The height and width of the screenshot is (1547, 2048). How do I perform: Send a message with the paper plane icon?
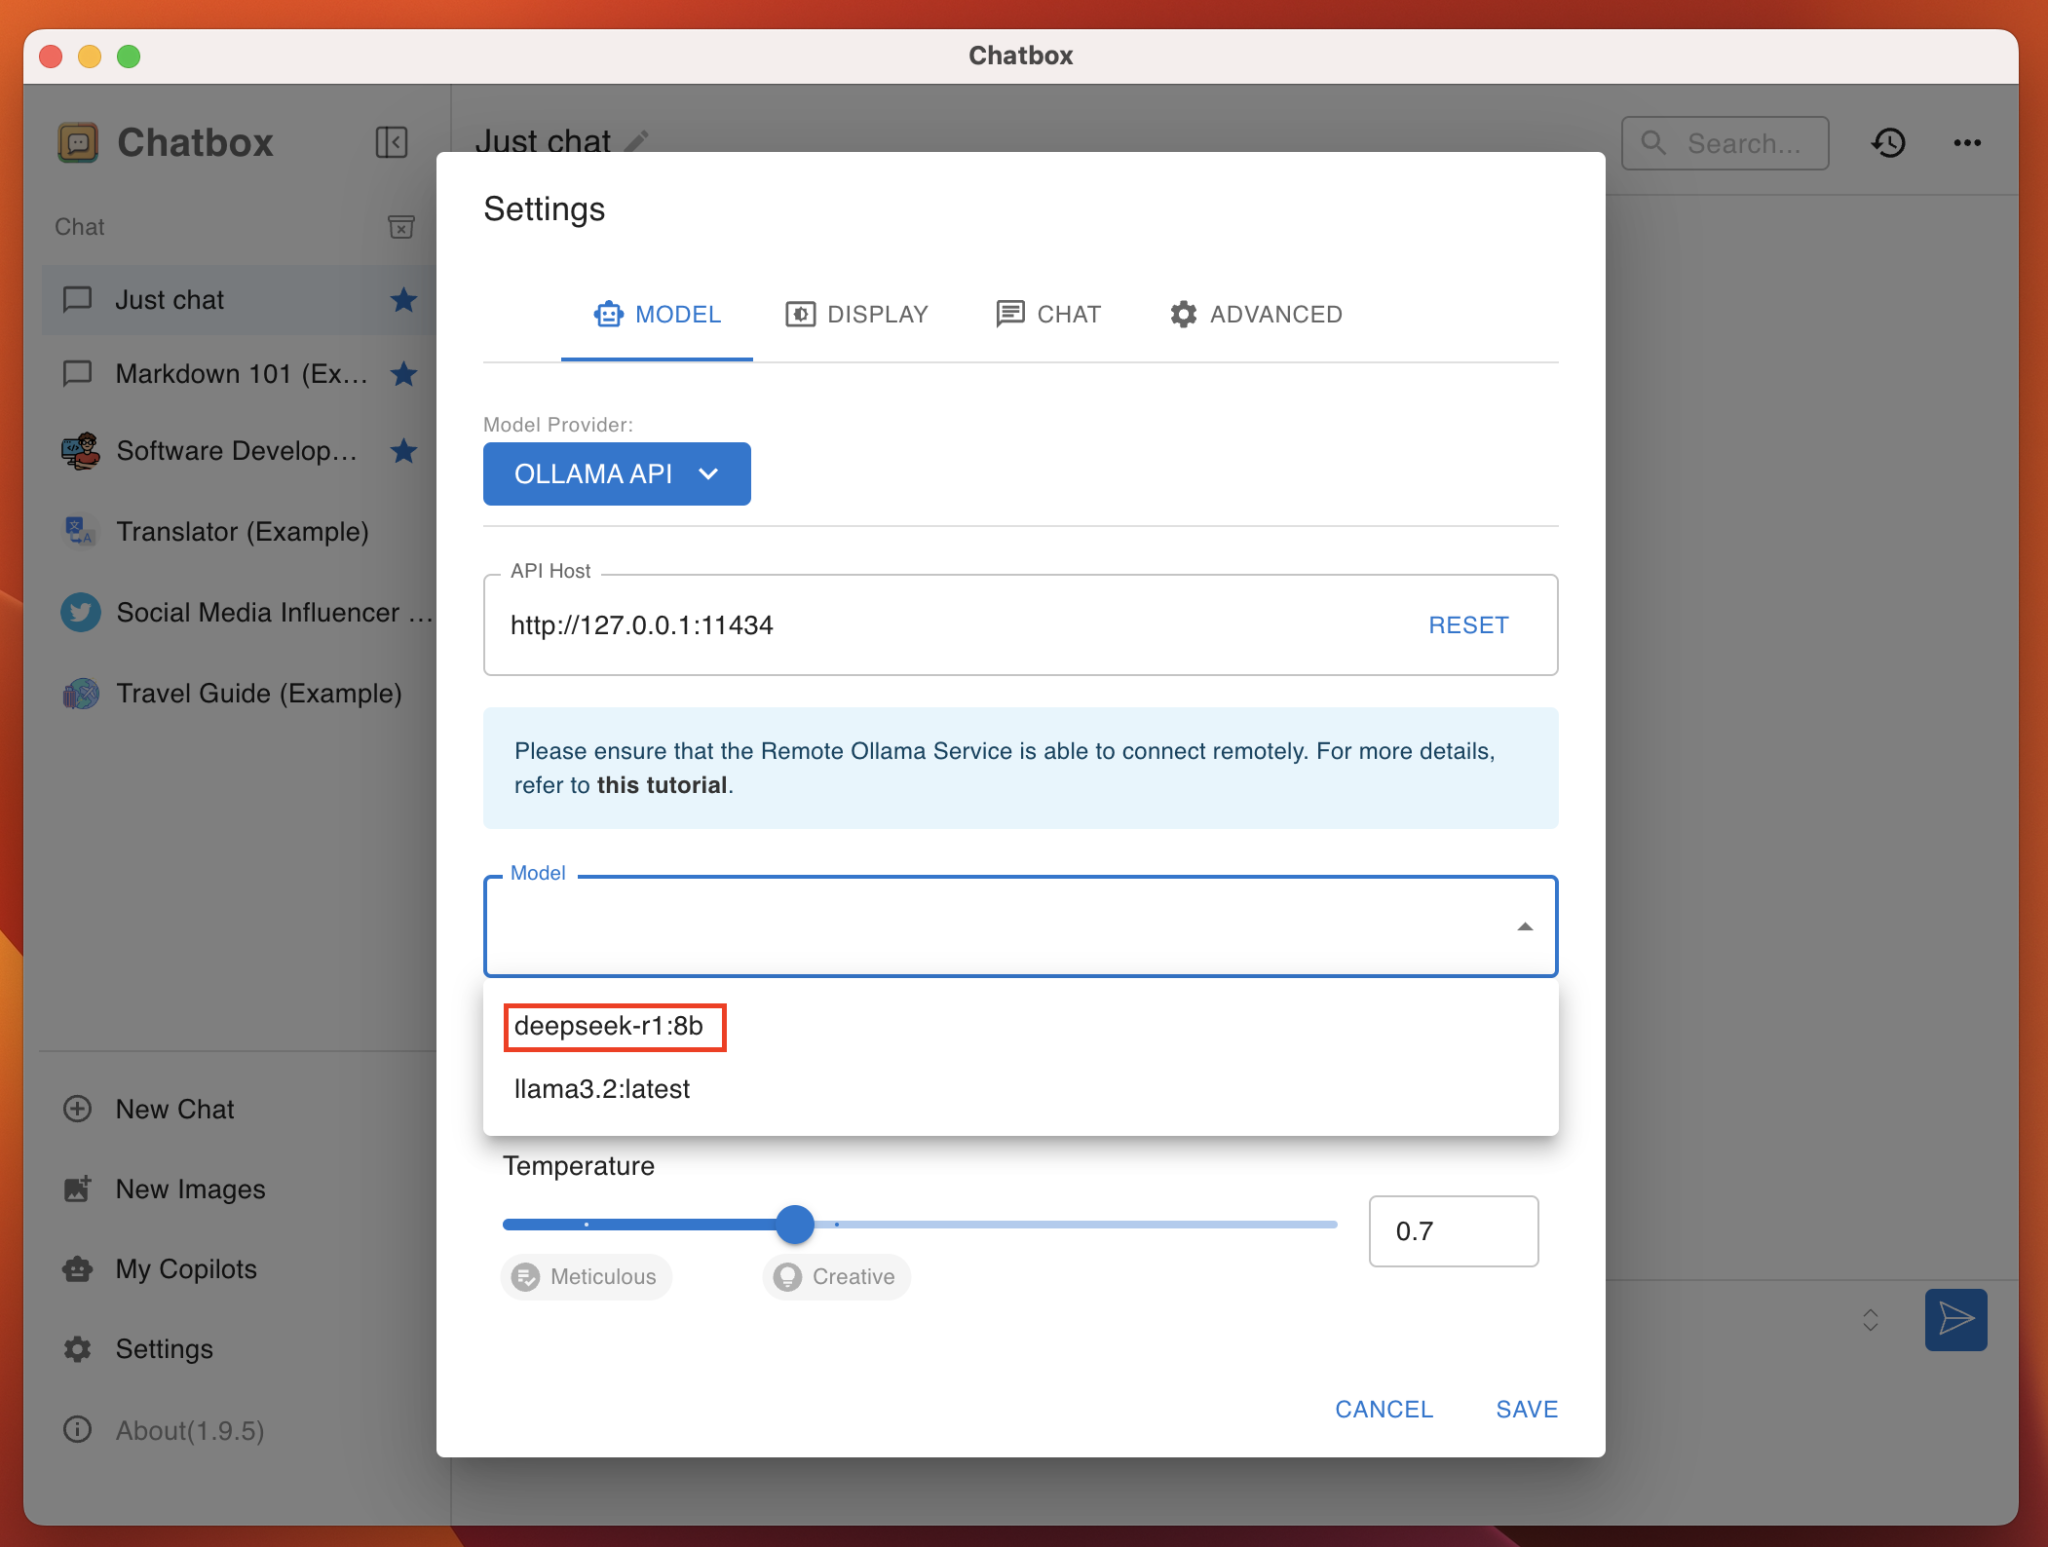[1954, 1320]
